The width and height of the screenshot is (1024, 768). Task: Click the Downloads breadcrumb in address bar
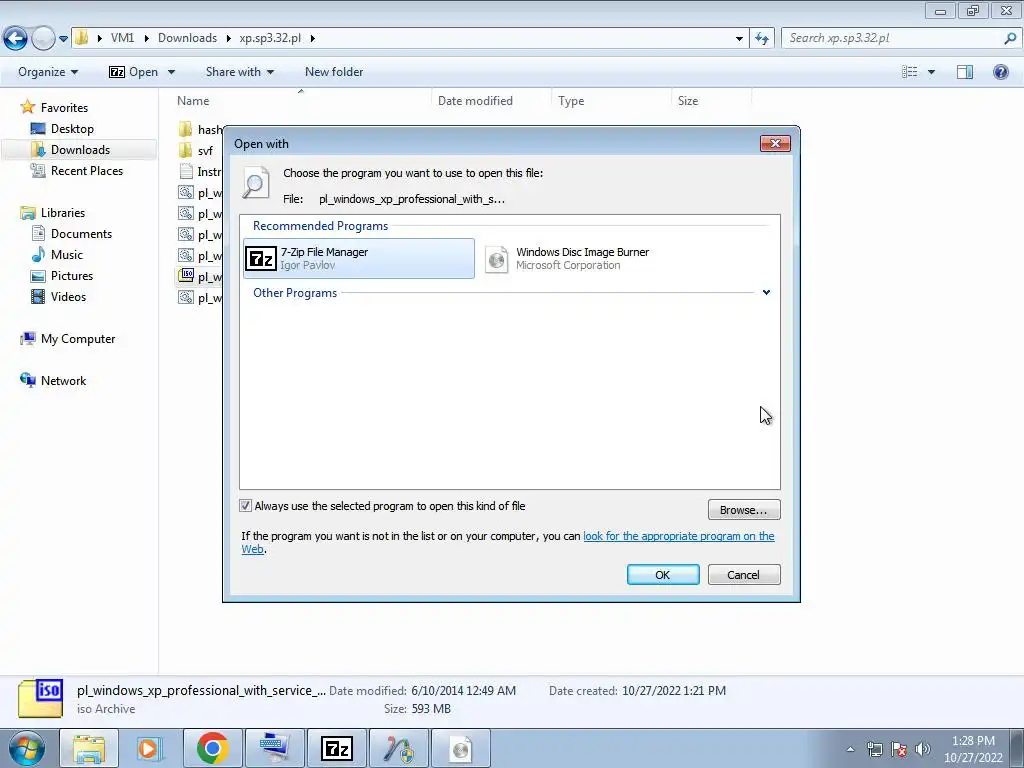point(187,38)
